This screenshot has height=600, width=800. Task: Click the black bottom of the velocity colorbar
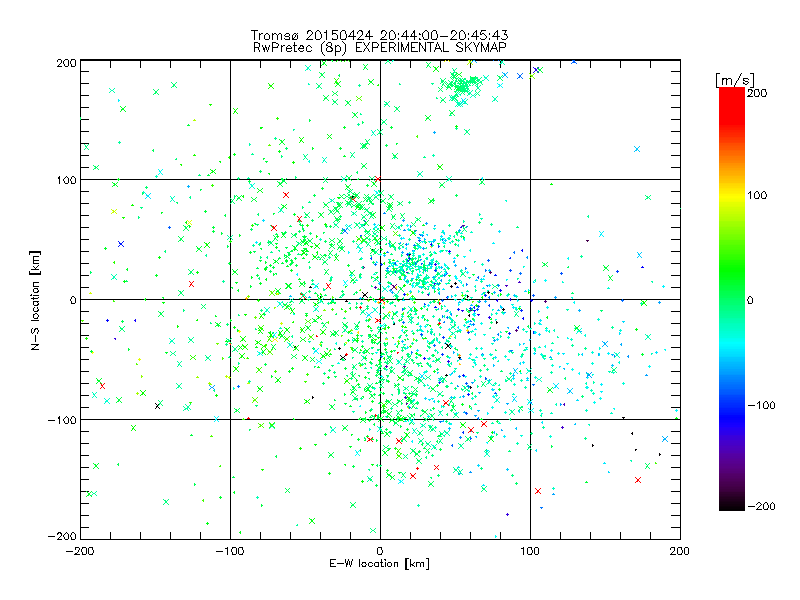coord(732,503)
